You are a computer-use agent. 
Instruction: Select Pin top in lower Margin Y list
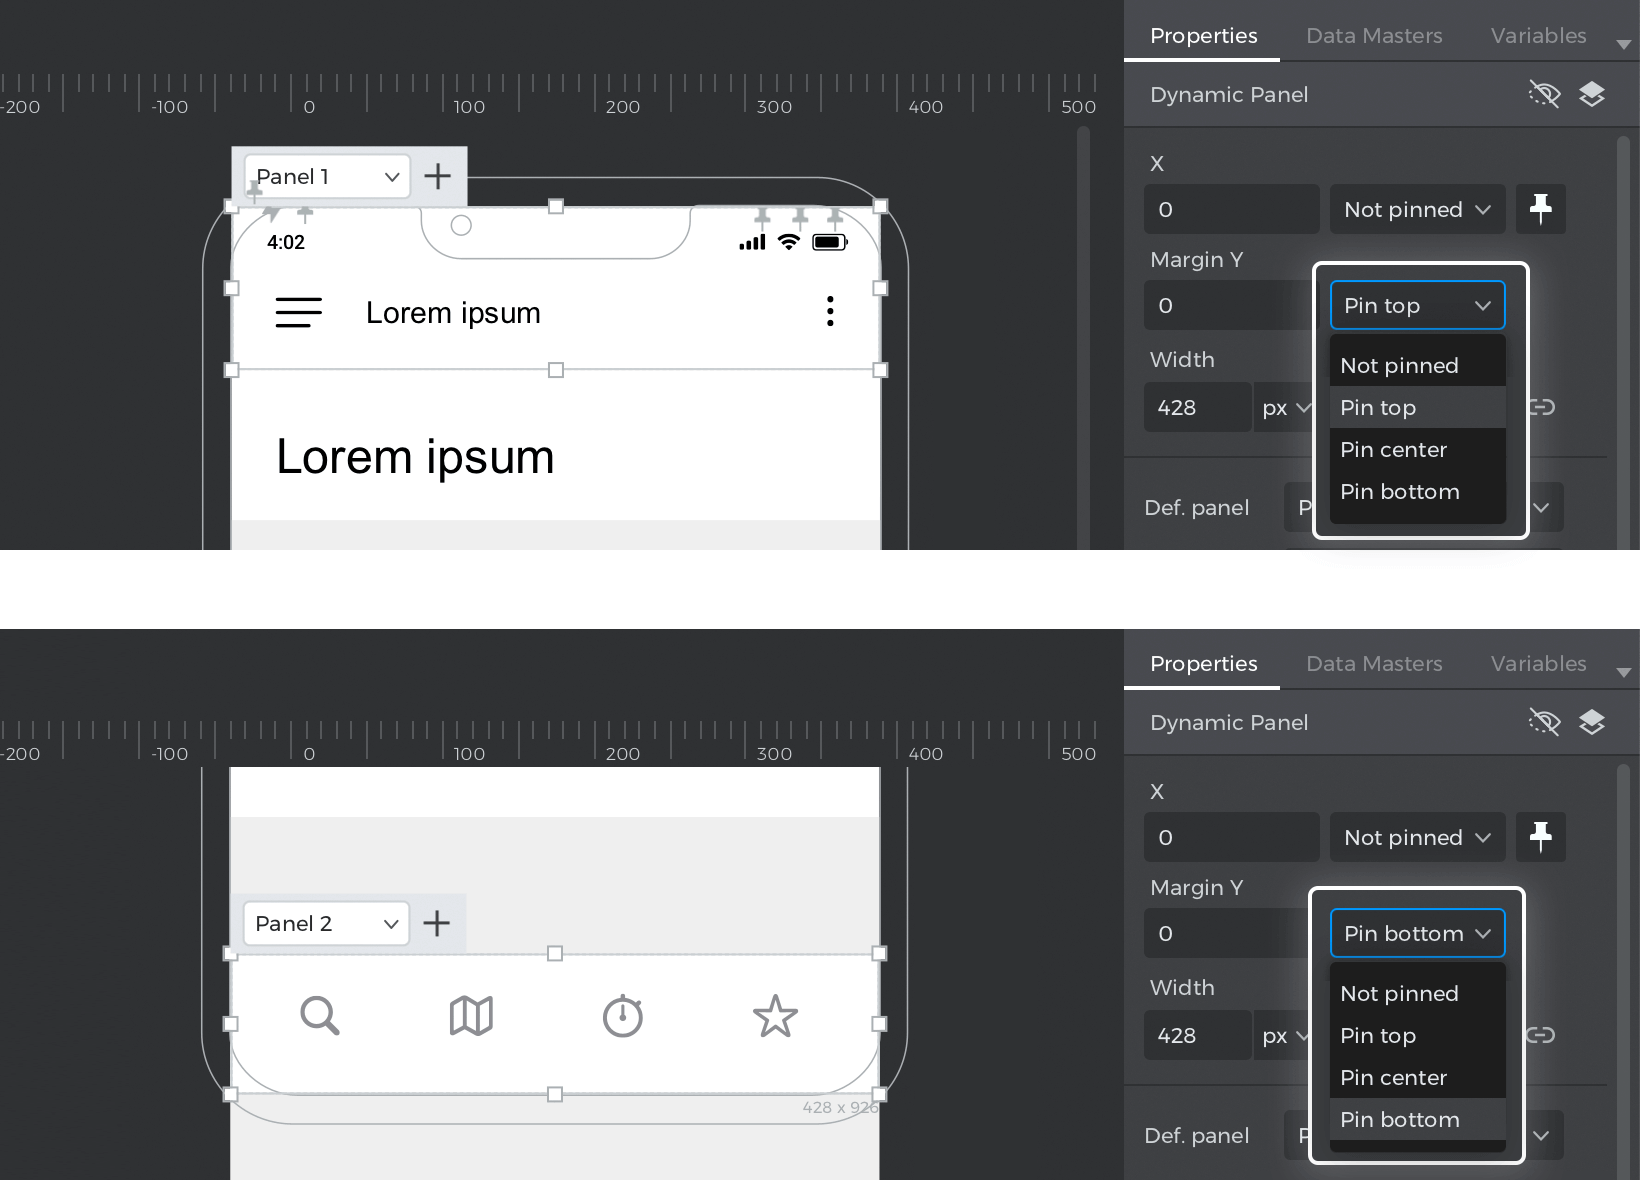coord(1418,1035)
